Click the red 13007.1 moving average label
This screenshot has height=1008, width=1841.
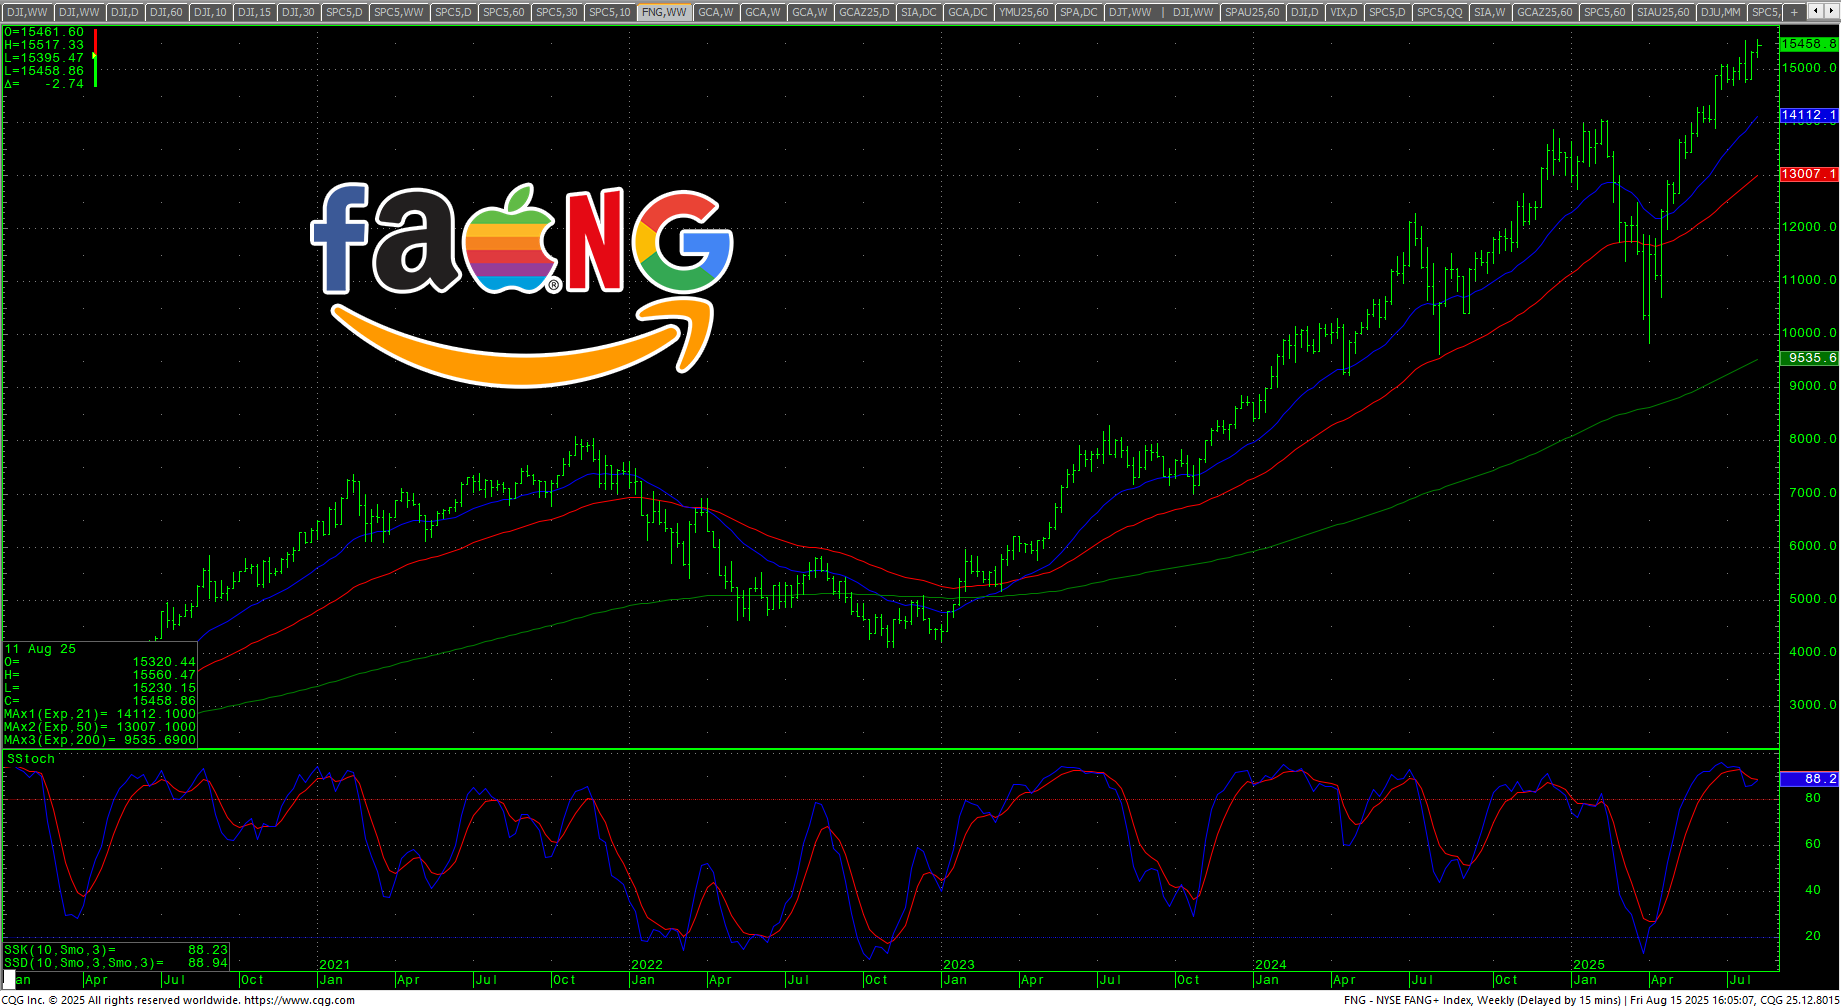pyautogui.click(x=1809, y=174)
